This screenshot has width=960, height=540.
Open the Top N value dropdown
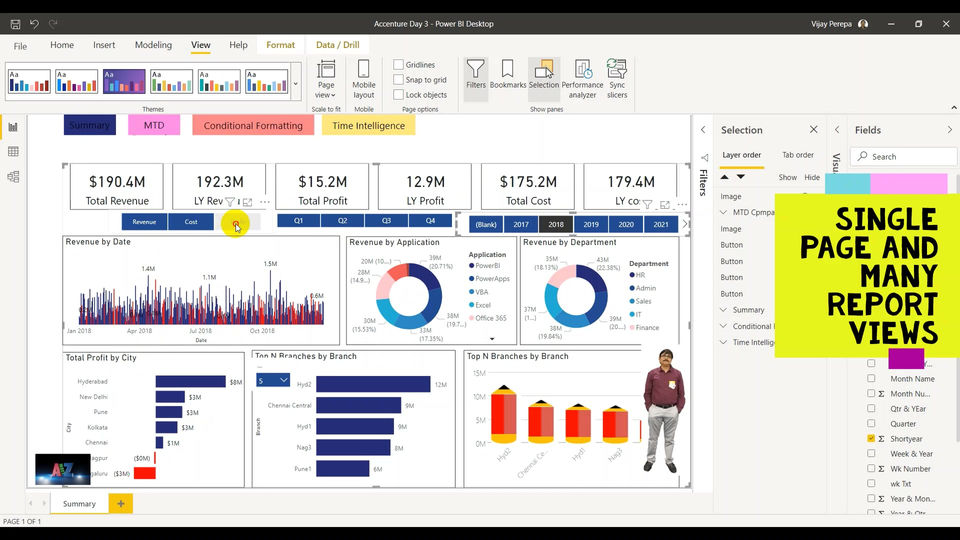coord(272,380)
